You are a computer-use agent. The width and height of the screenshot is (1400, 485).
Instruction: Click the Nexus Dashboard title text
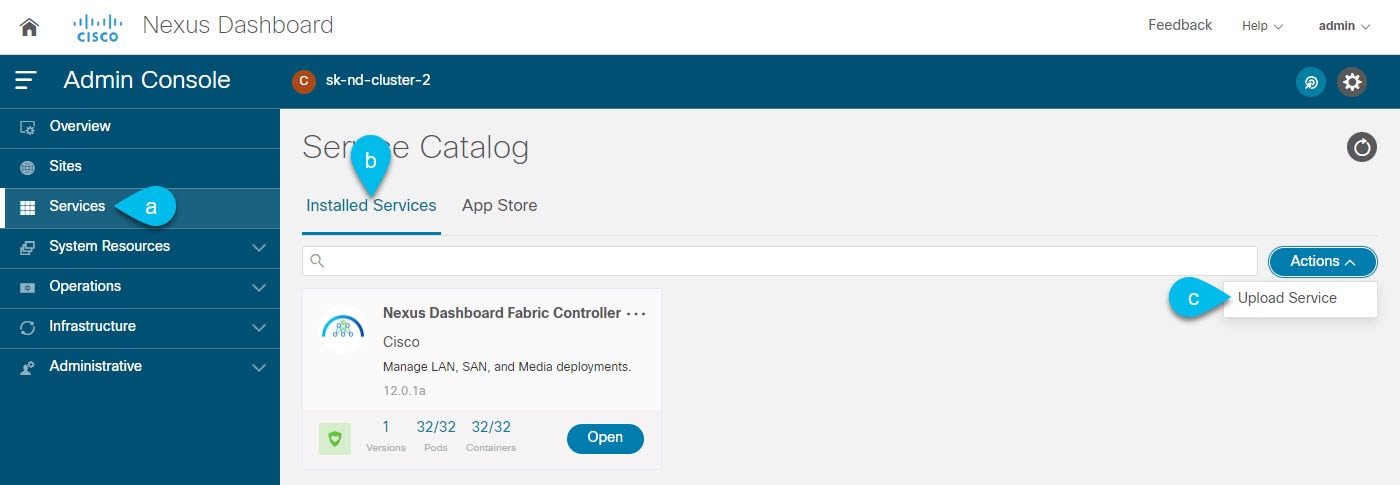click(x=238, y=25)
